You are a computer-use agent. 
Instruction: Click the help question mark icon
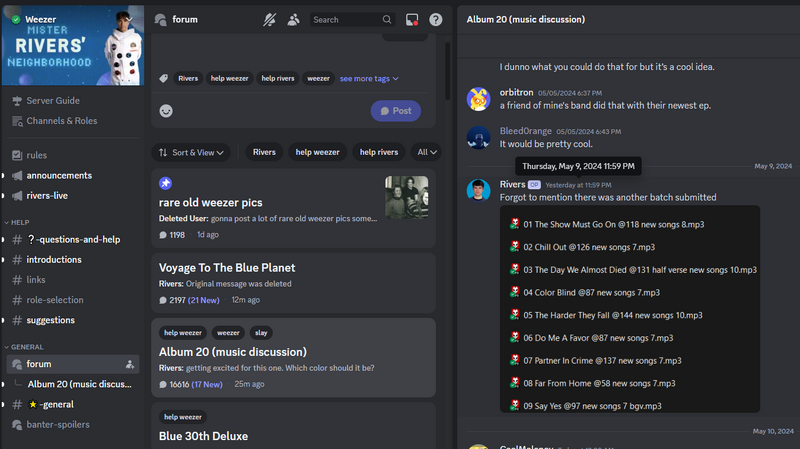pos(436,19)
